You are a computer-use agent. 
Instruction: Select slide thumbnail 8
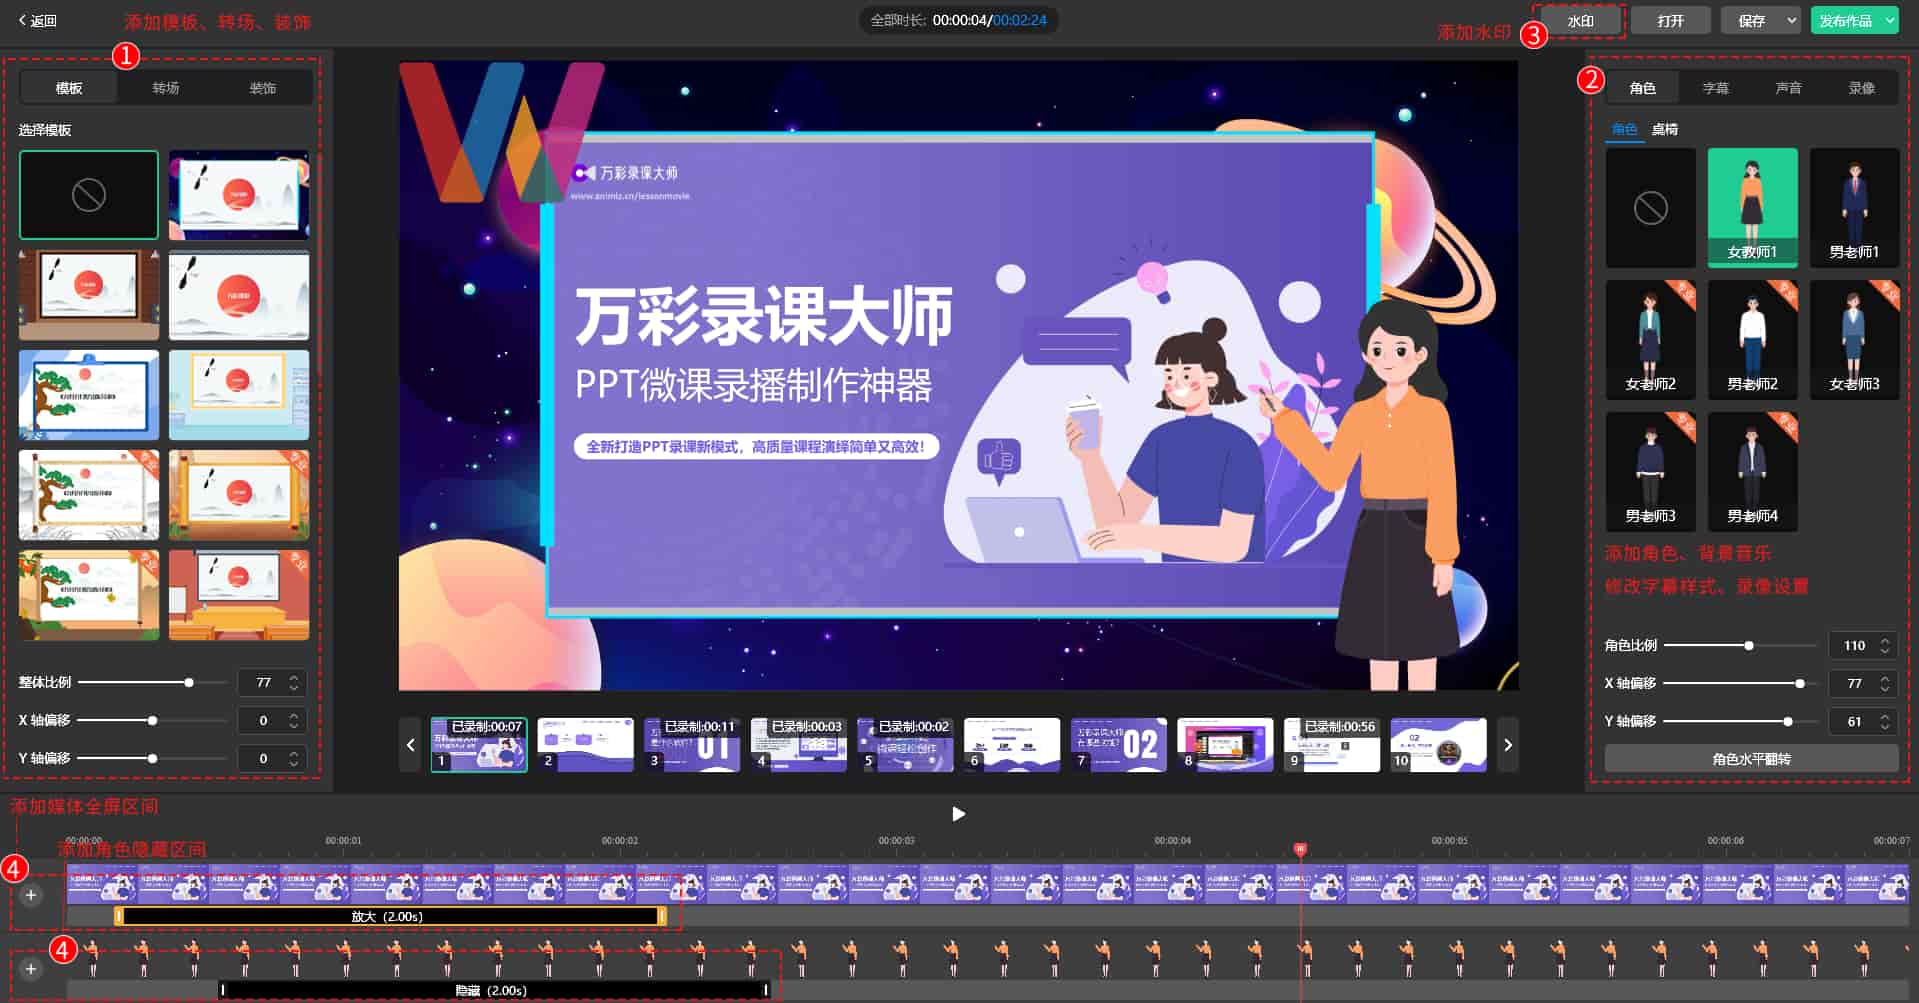pyautogui.click(x=1225, y=745)
